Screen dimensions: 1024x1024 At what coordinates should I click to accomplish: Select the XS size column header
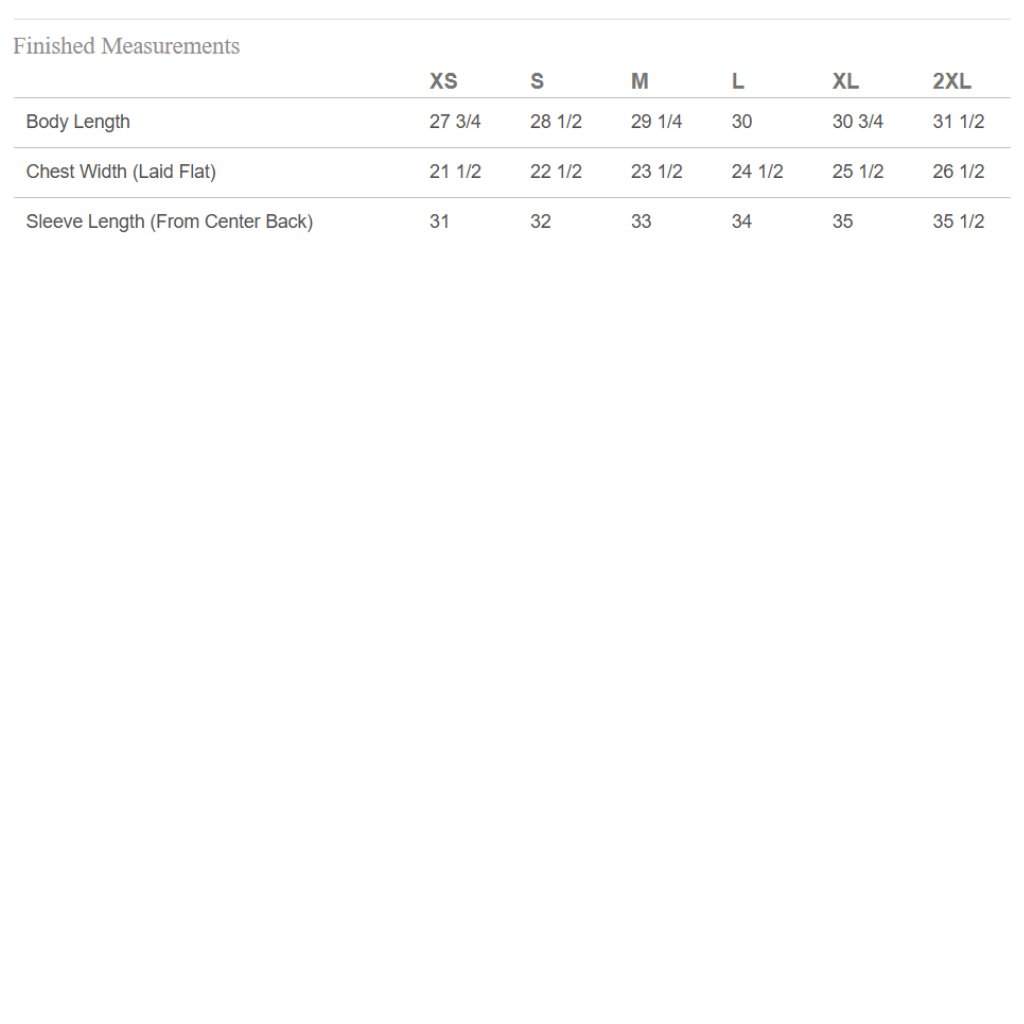coord(443,81)
